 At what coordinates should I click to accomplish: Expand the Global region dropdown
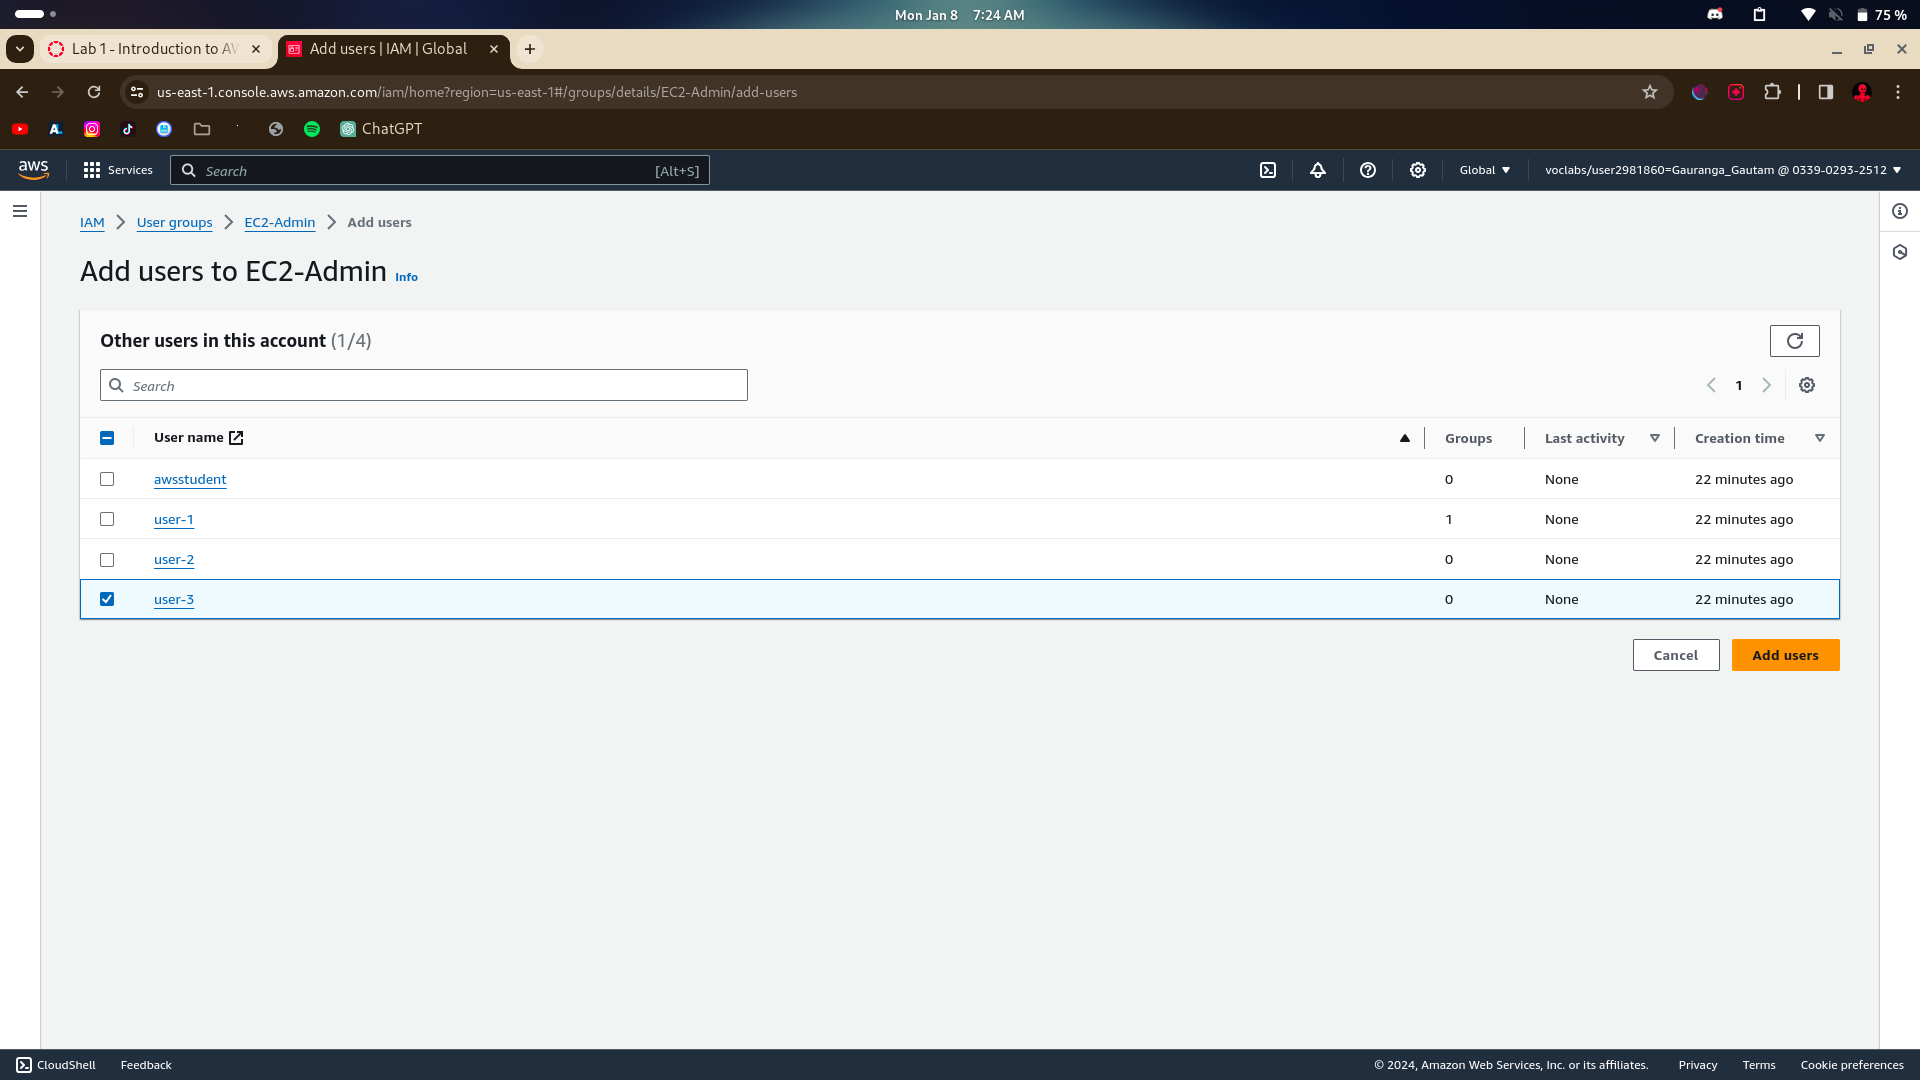pos(1484,170)
